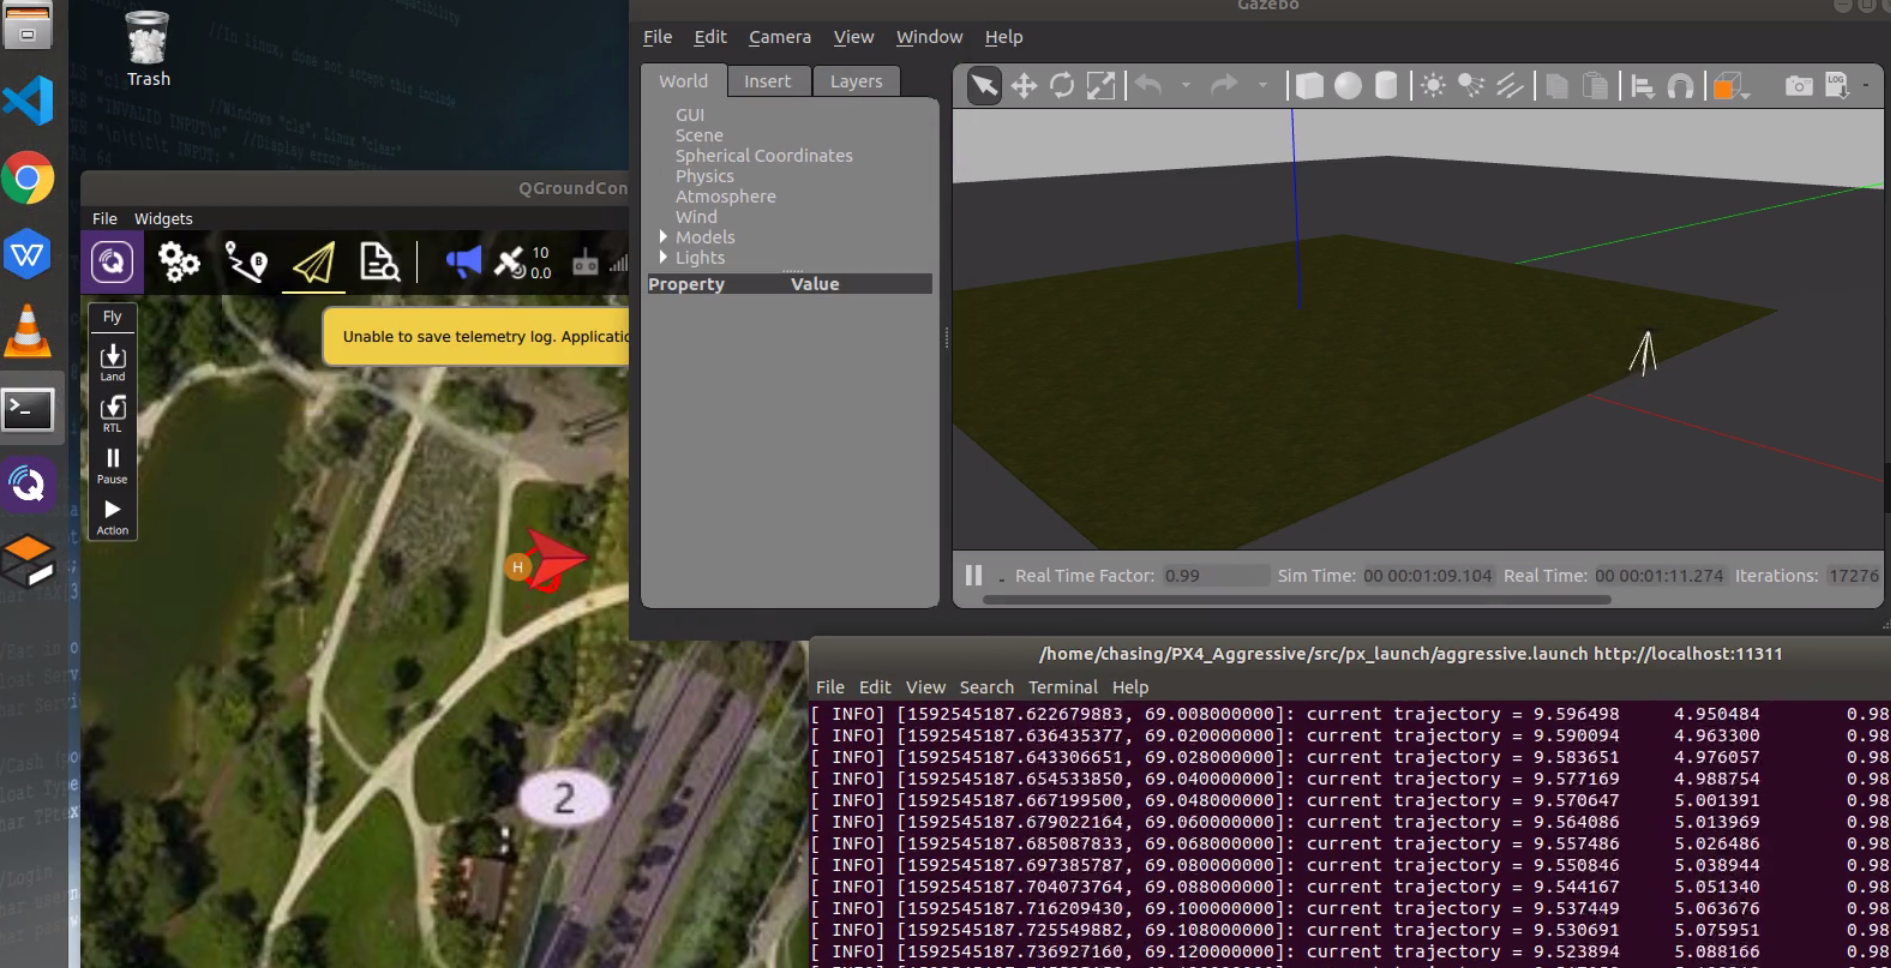Image resolution: width=1891 pixels, height=968 pixels.
Task: Open the Plan view in QGroundControl
Action: click(246, 263)
